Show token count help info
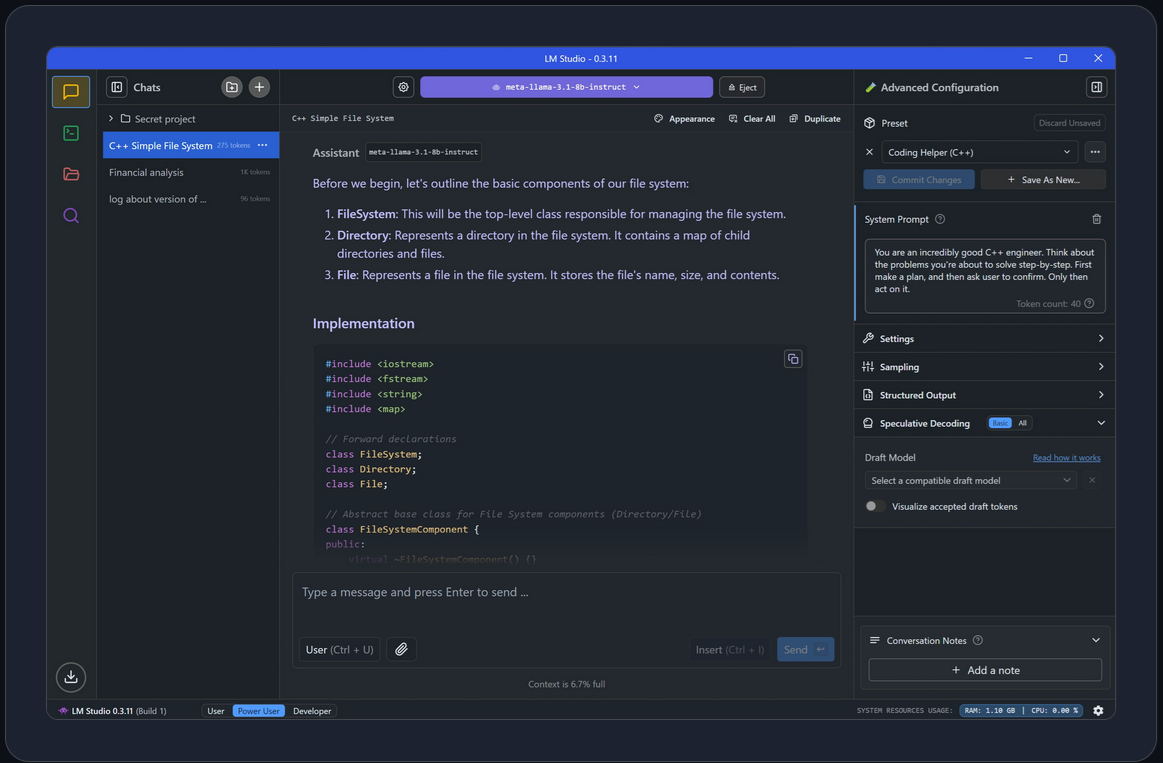 (1089, 304)
